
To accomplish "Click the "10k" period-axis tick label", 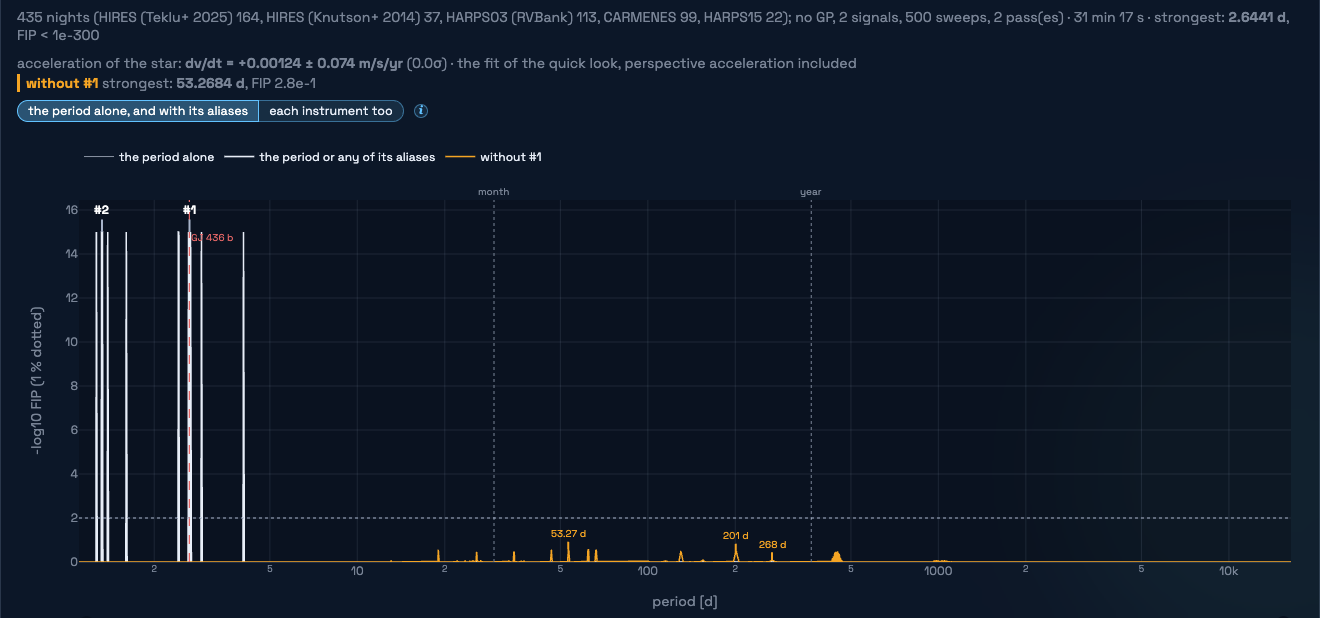I will 1229,571.
